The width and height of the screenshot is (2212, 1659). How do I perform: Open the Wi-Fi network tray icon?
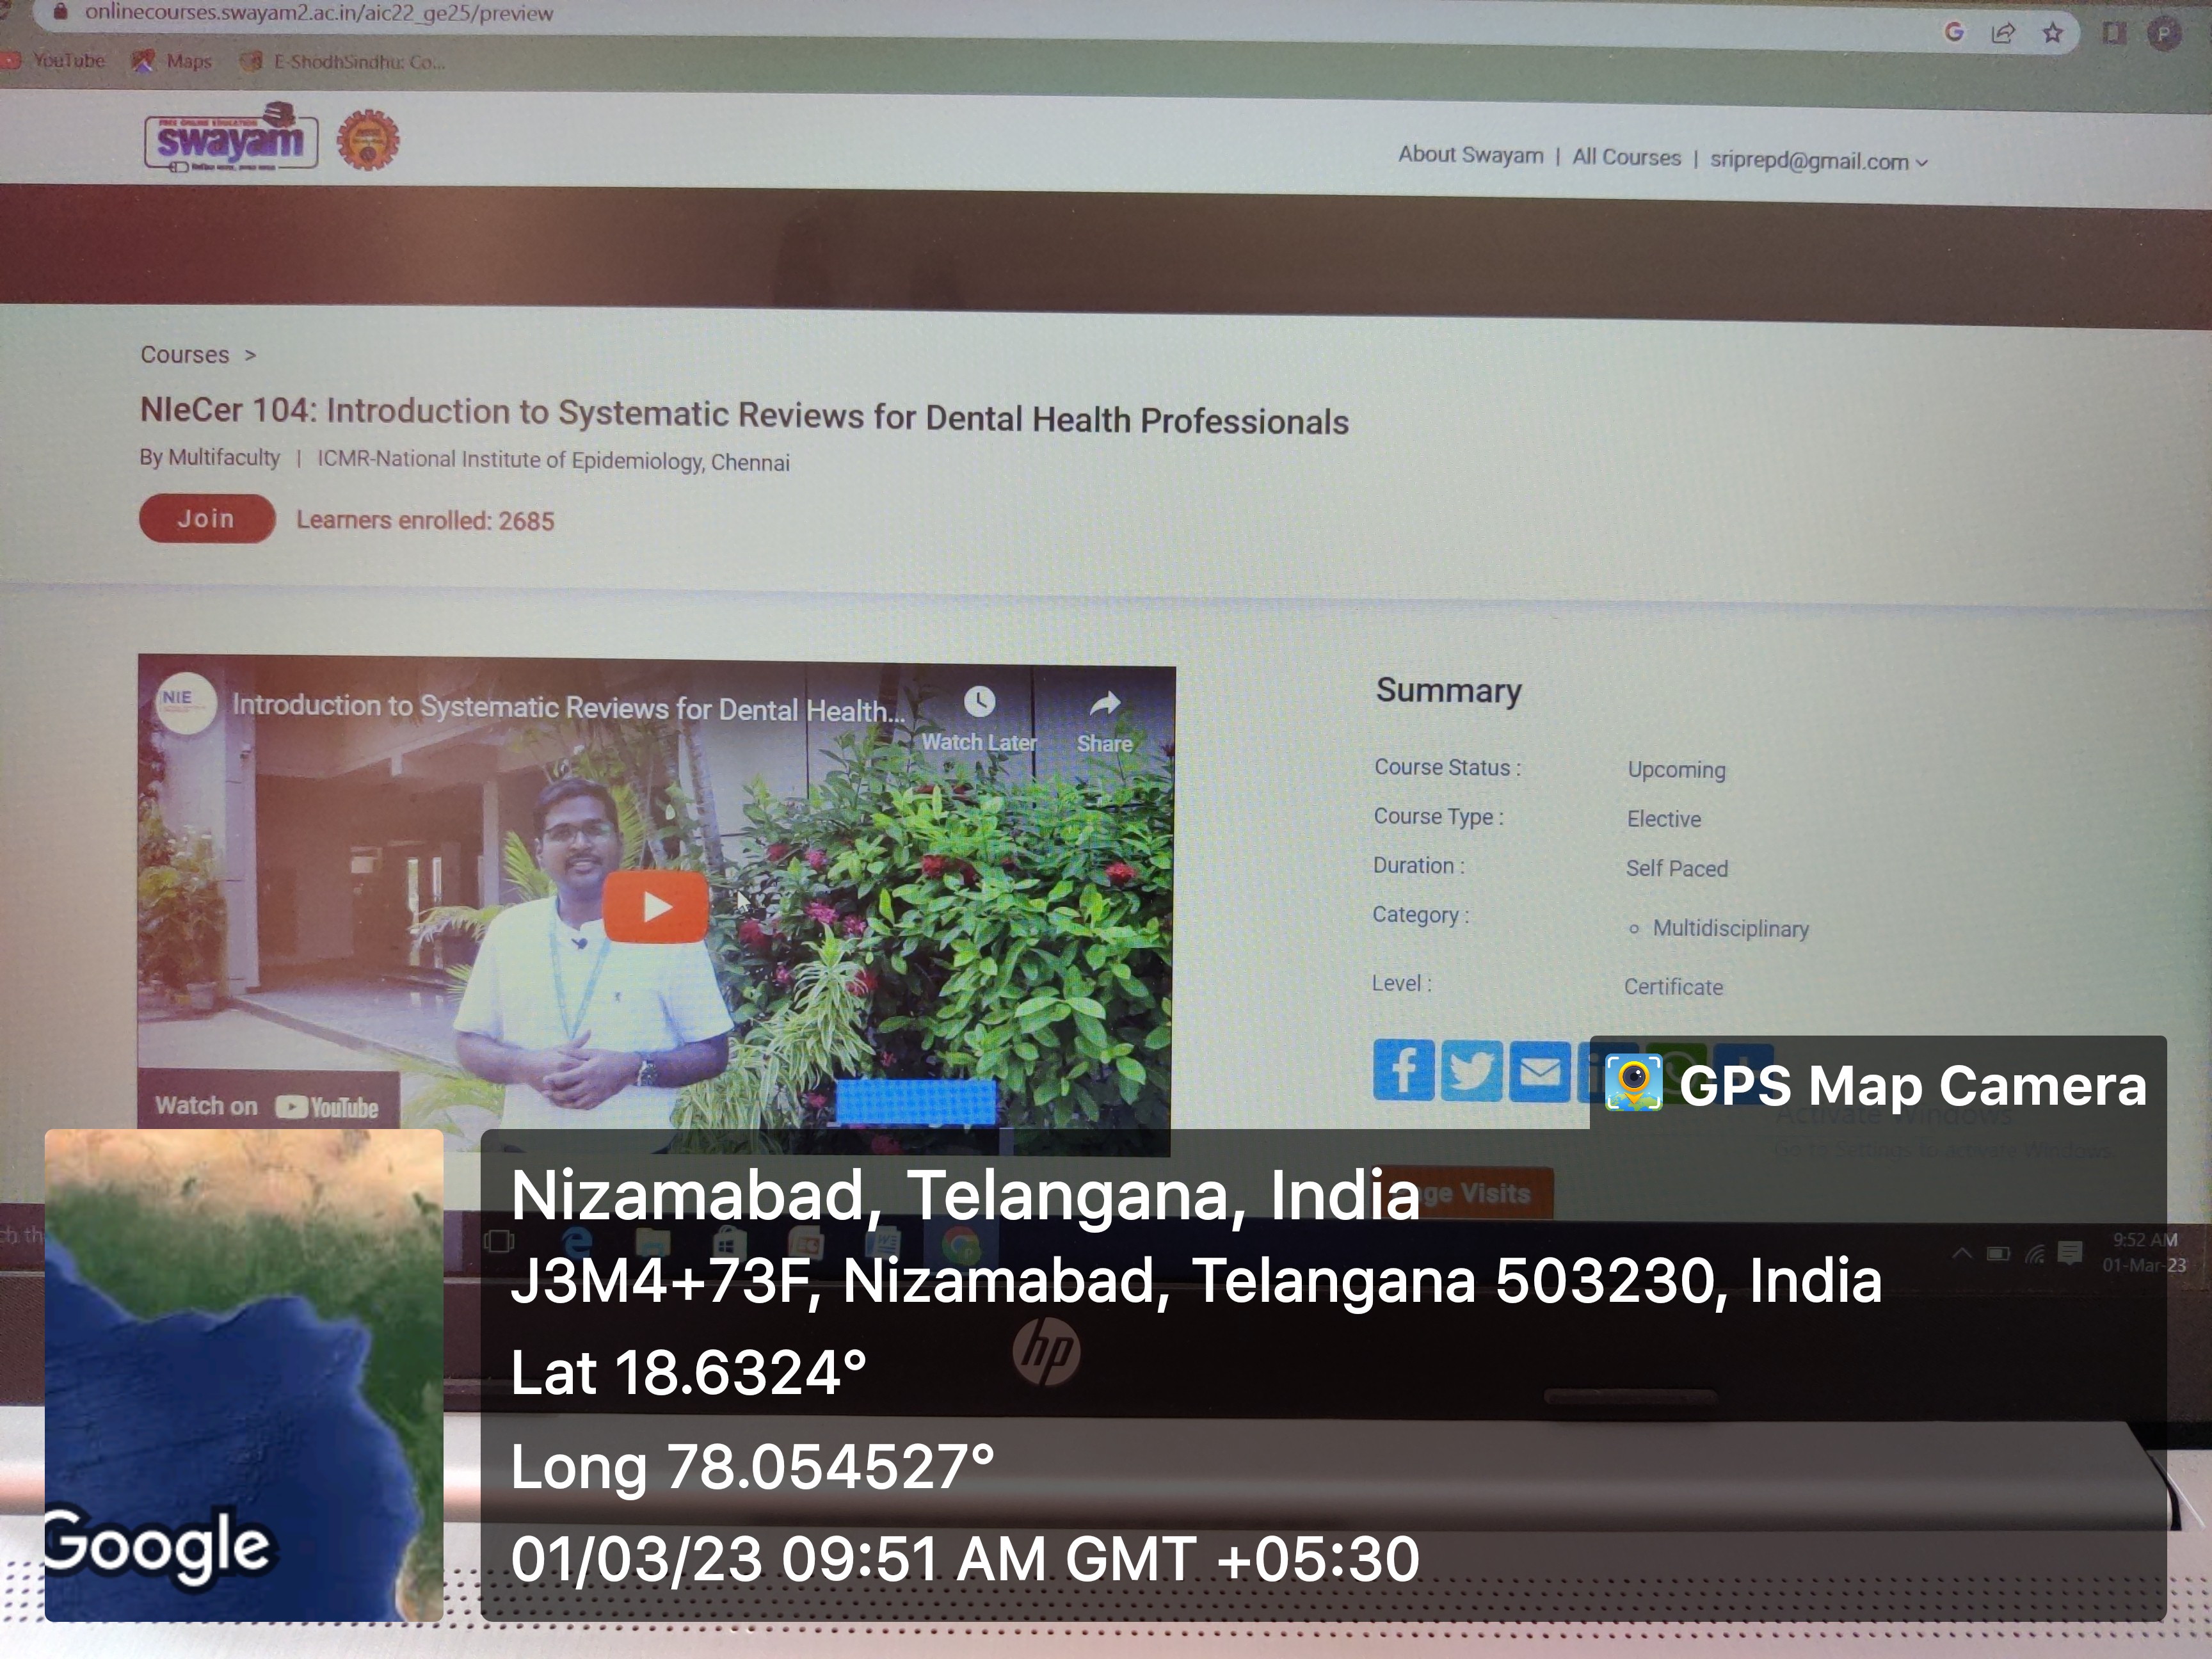pos(2035,1253)
